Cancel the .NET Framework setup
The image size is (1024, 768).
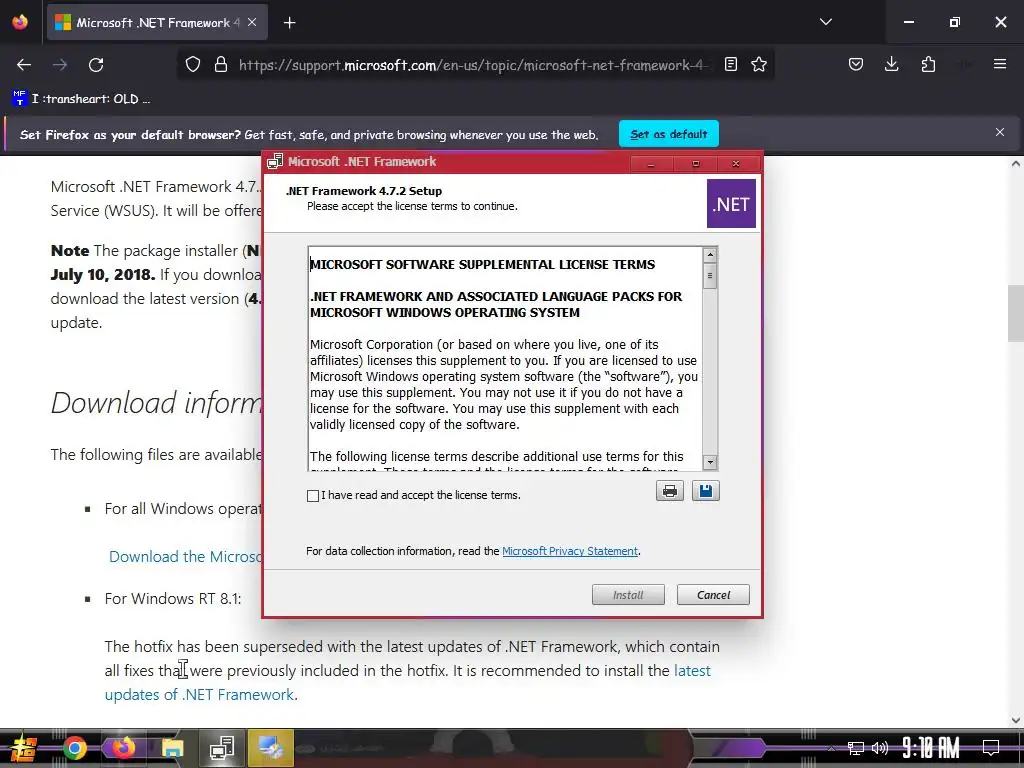(x=713, y=595)
